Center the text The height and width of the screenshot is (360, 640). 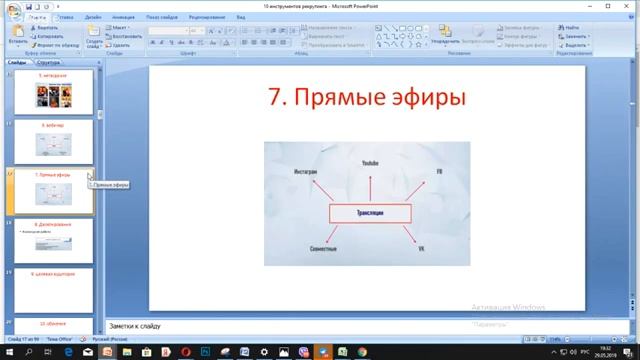click(x=254, y=42)
